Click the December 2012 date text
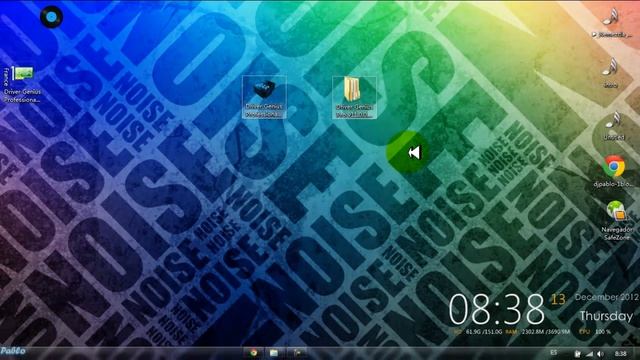This screenshot has width=640, height=360. (x=606, y=297)
